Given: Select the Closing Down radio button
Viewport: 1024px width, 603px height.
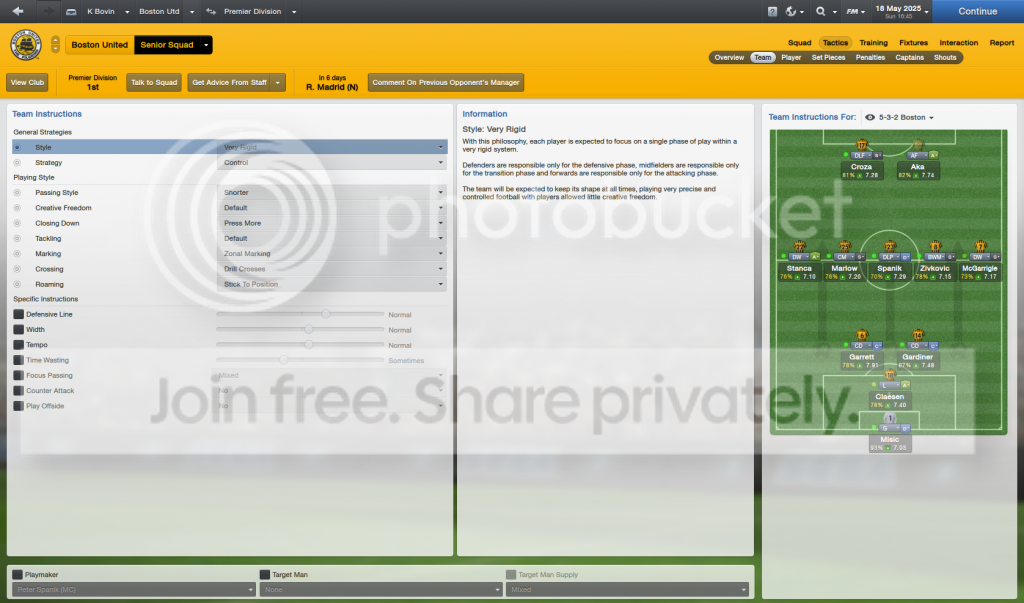Looking at the screenshot, I should (17, 223).
